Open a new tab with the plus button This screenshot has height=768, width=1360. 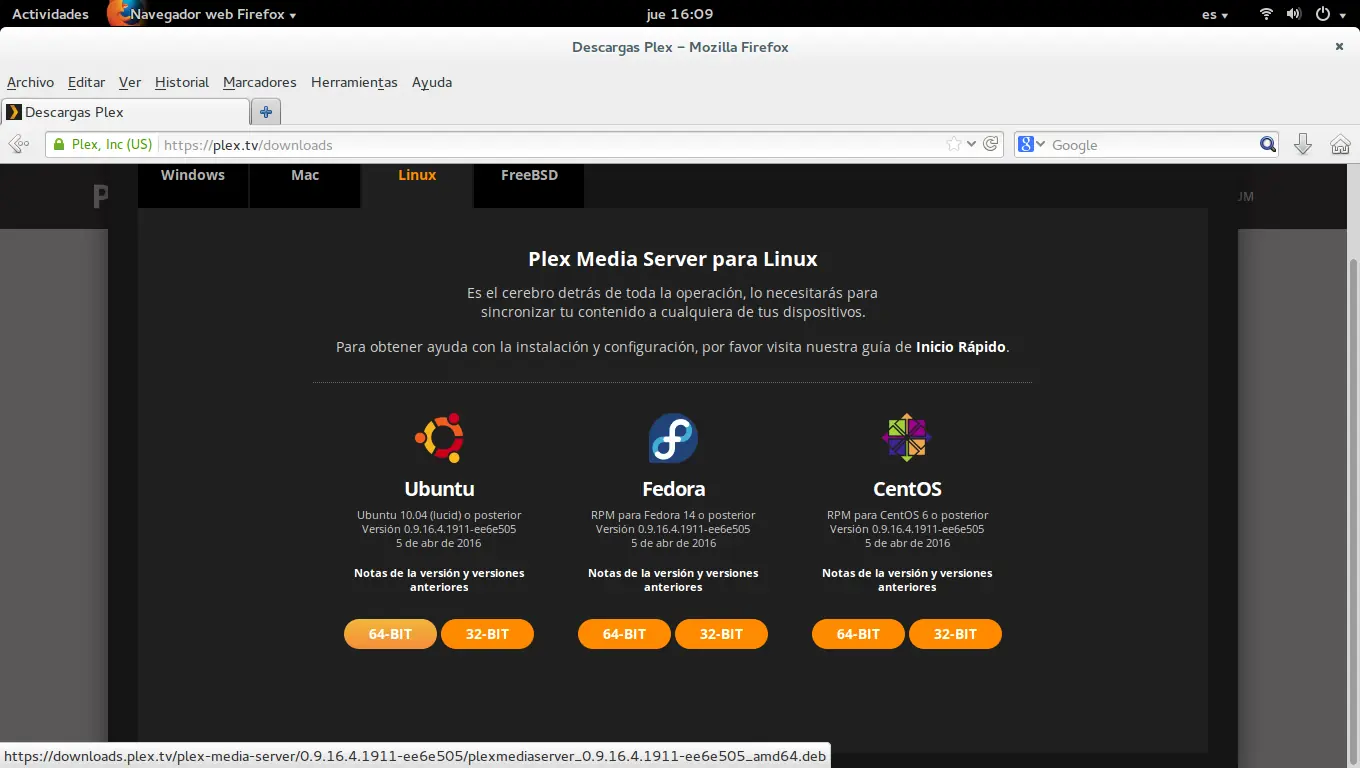click(266, 112)
